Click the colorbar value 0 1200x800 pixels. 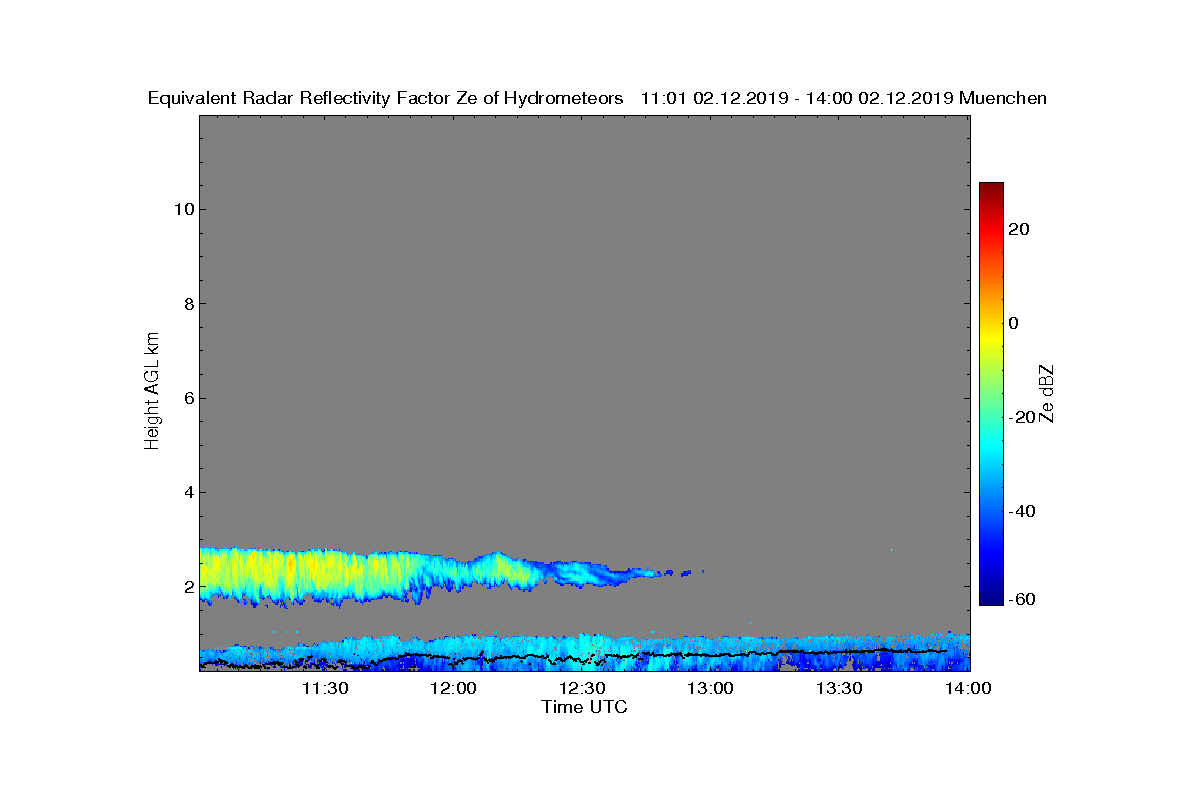pos(1014,323)
